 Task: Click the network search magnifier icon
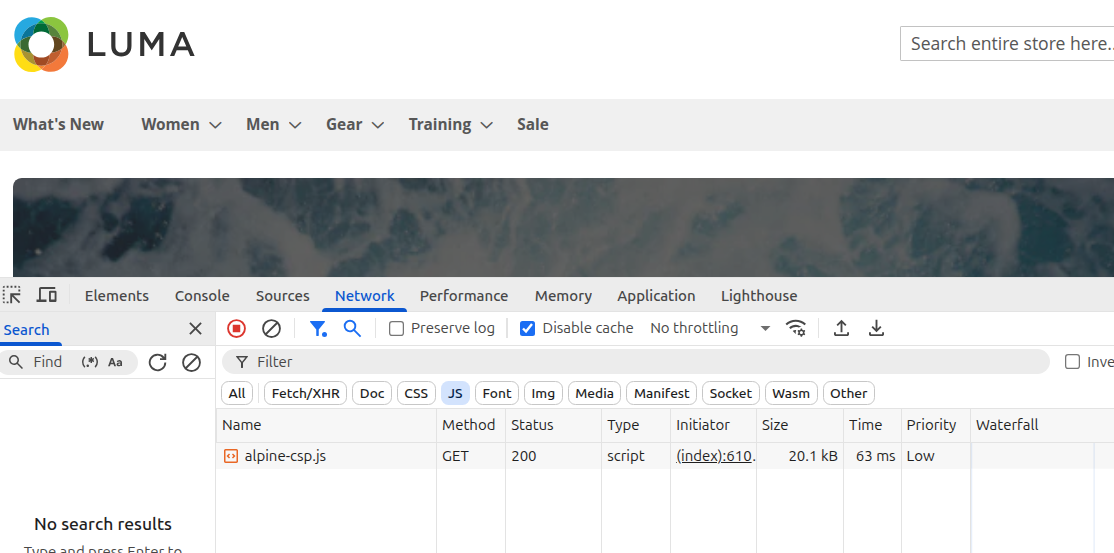click(352, 328)
